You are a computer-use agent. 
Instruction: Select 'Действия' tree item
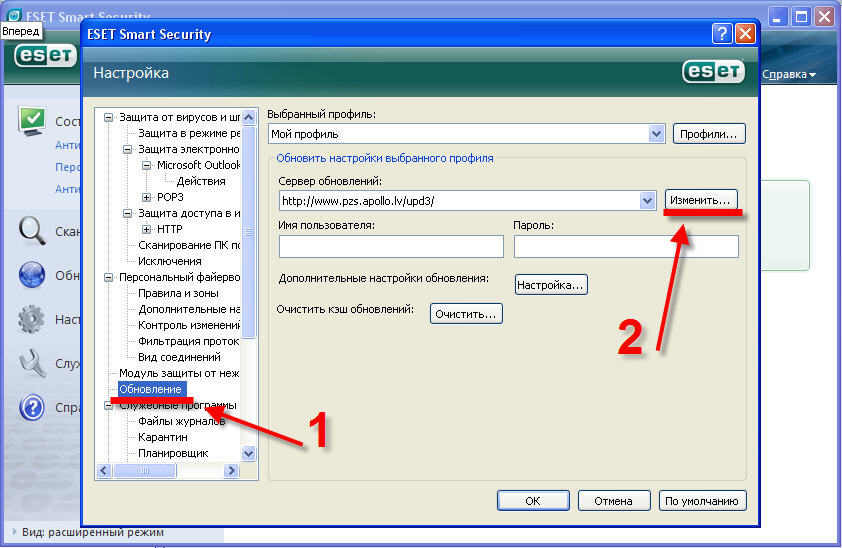pos(201,181)
